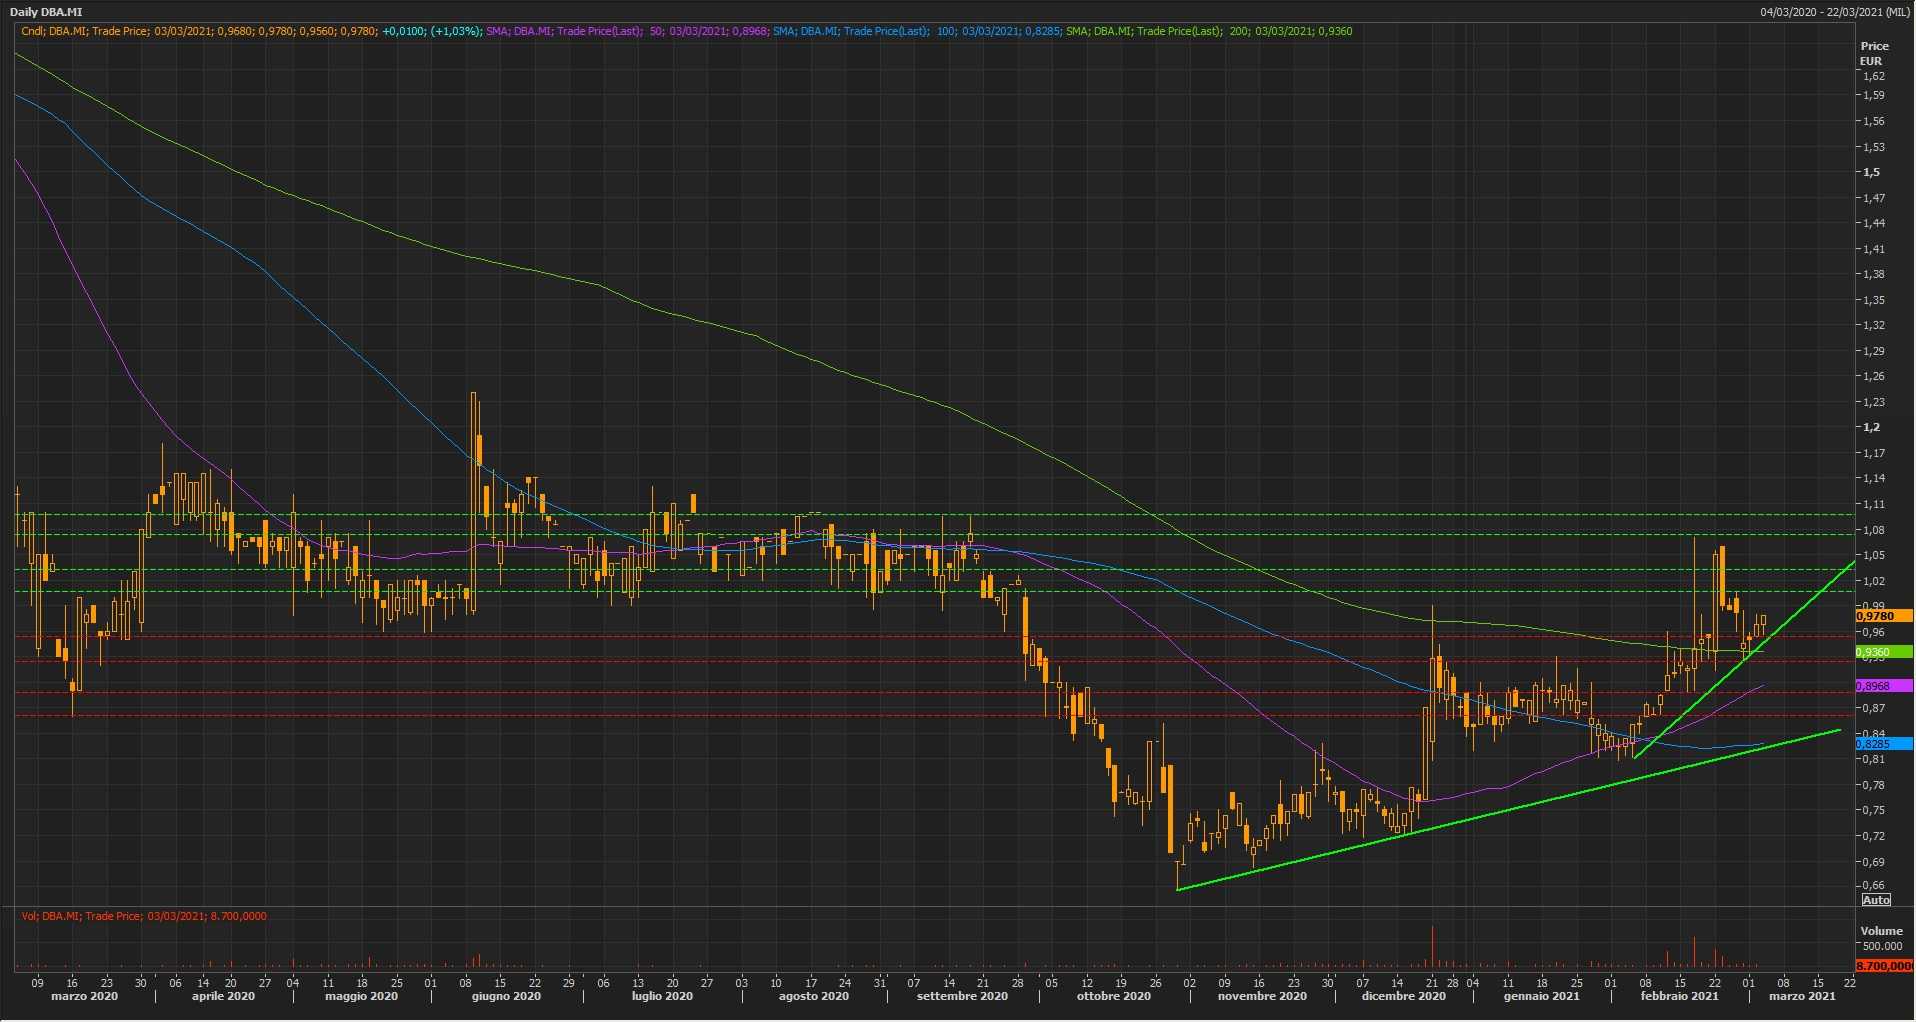Click the blue 0,8285 SMA 100 price tag

(1882, 744)
